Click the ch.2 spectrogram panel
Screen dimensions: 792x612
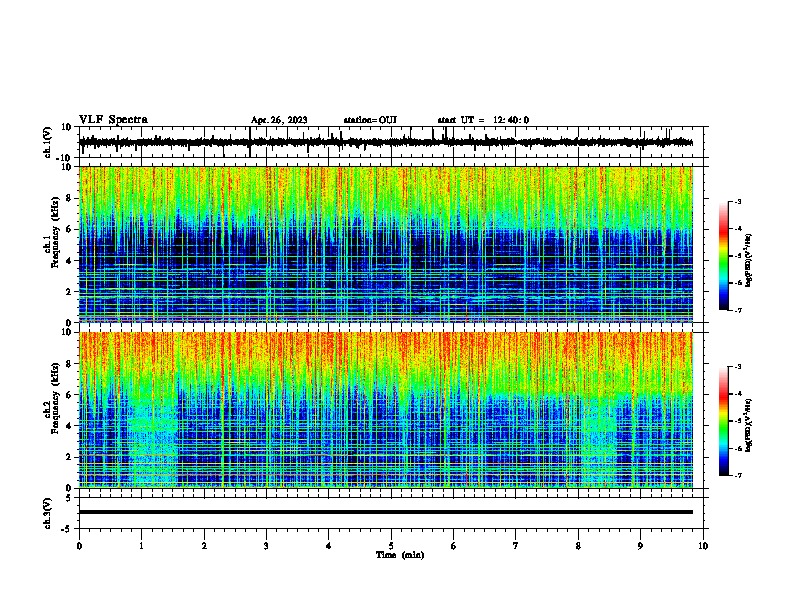pos(386,410)
